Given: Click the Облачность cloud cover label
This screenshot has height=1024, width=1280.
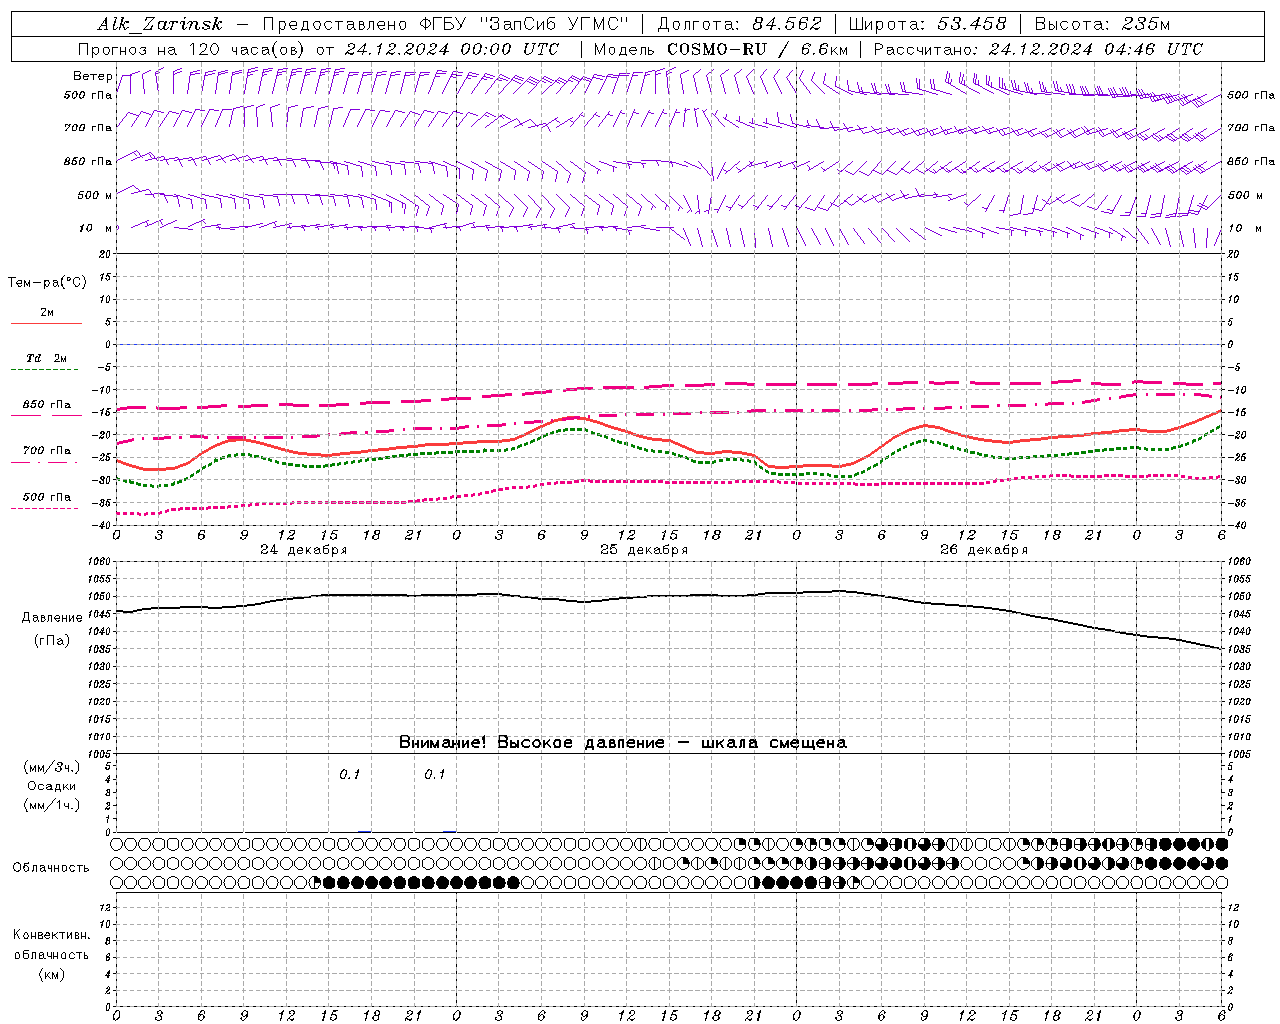Looking at the screenshot, I should click(x=51, y=867).
